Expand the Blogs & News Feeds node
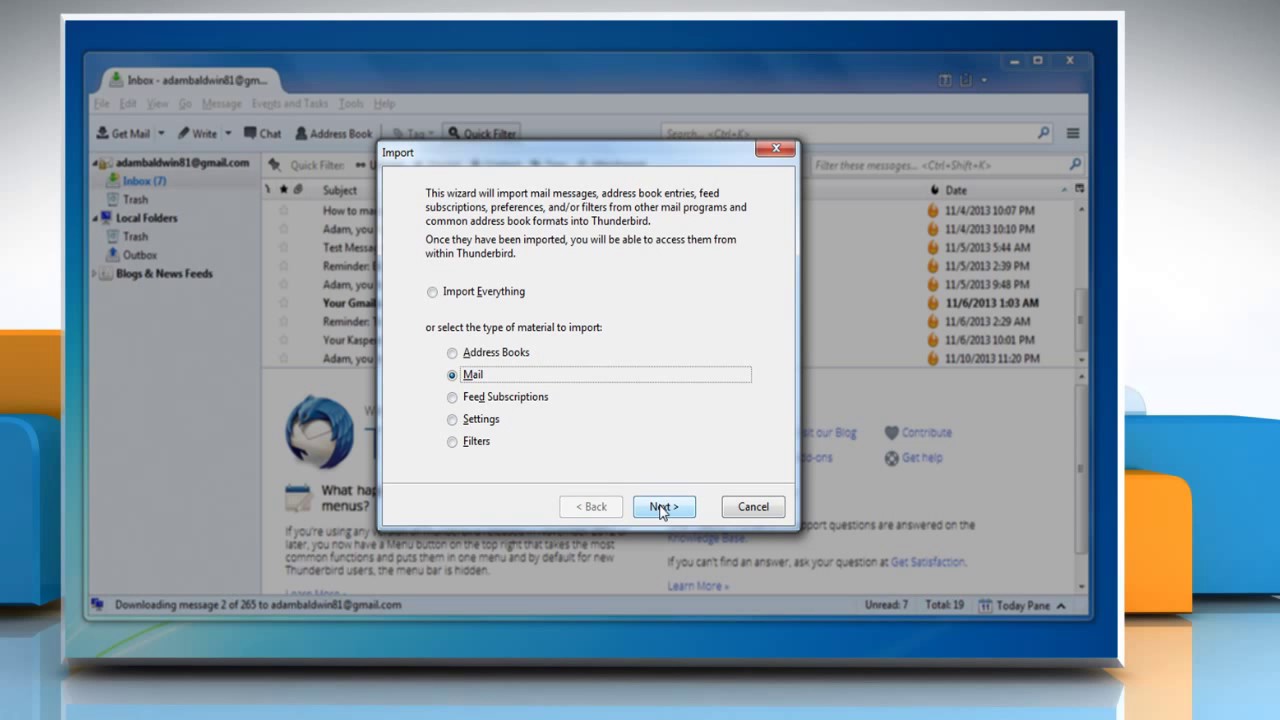This screenshot has width=1280, height=720. point(96,274)
